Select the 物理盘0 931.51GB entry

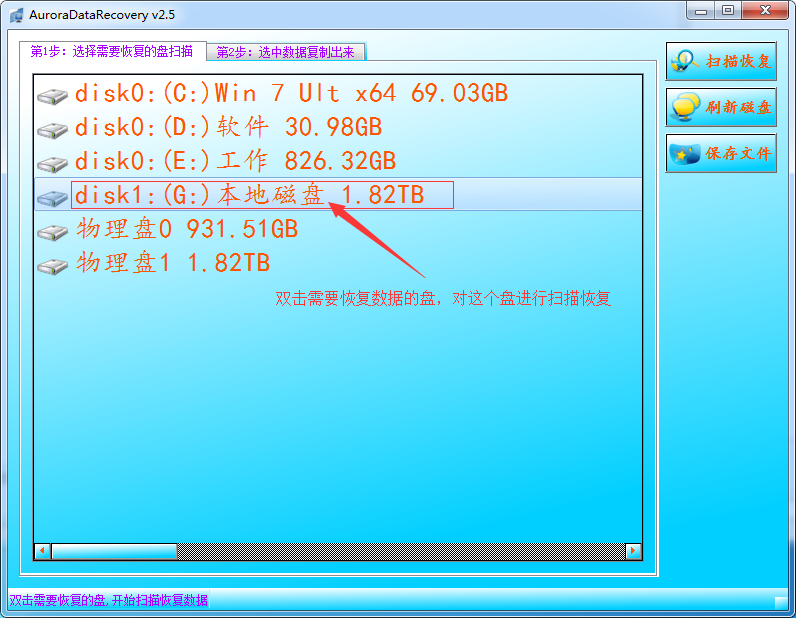pyautogui.click(x=187, y=230)
